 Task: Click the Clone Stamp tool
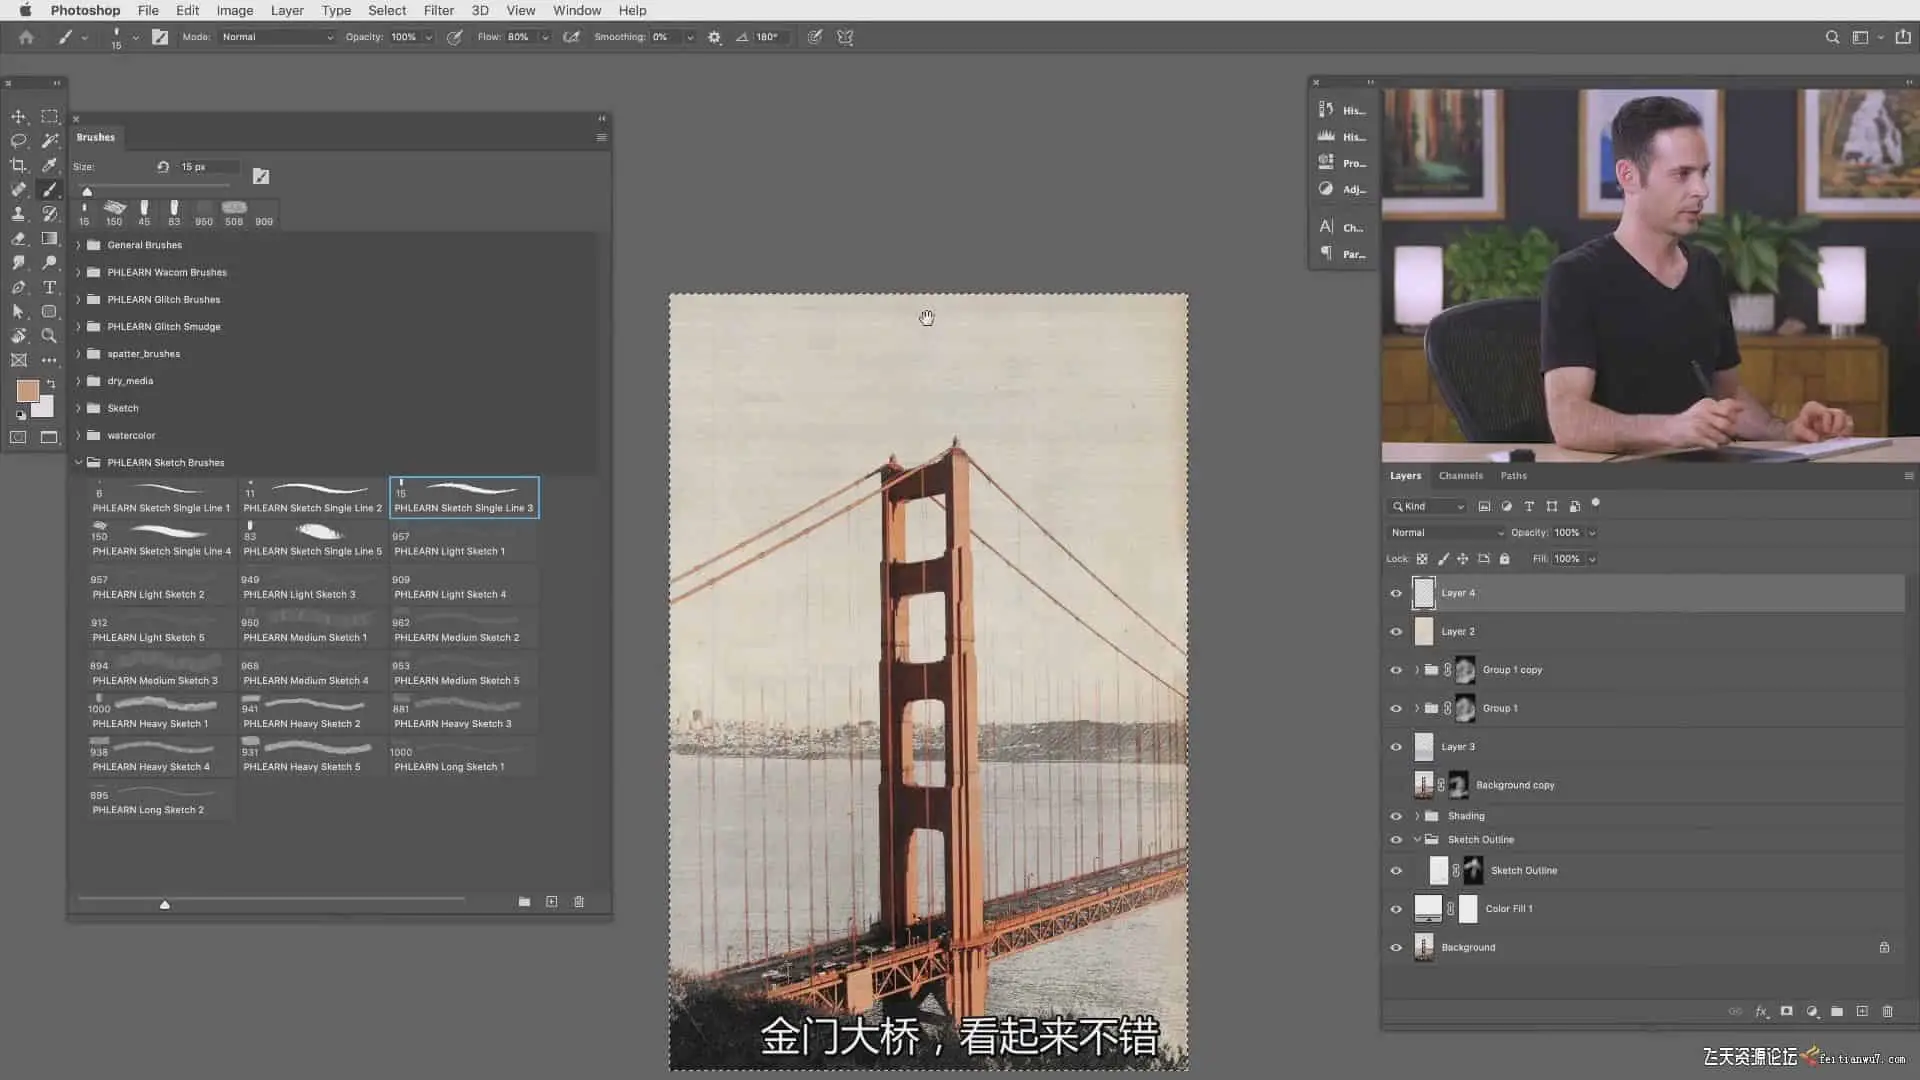tap(18, 214)
